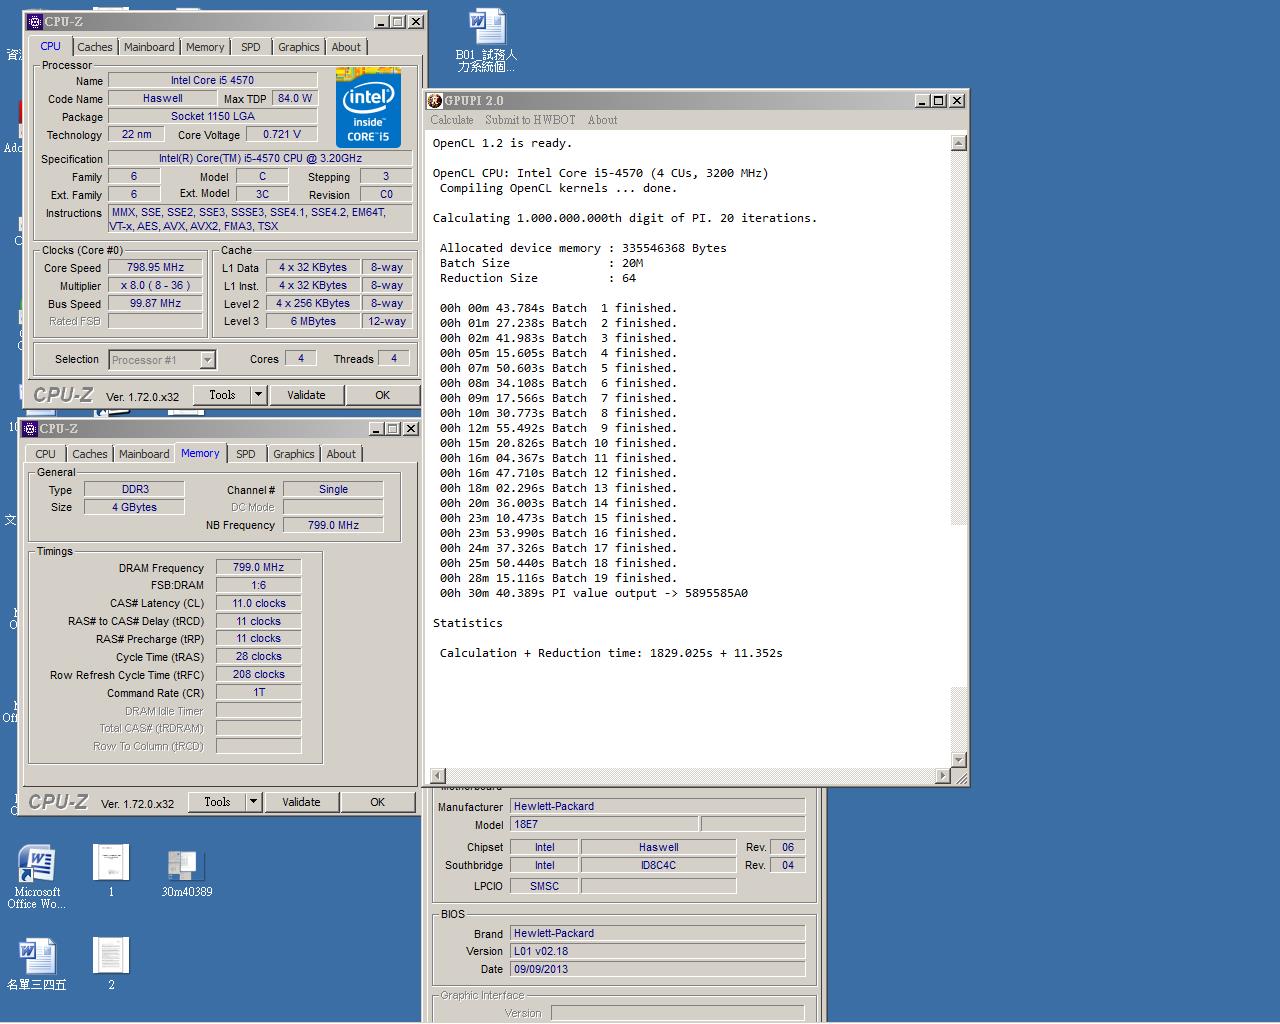The height and width of the screenshot is (1024, 1280).
Task: Switch to Memory tab in top CPU-Z window
Action: [x=205, y=47]
